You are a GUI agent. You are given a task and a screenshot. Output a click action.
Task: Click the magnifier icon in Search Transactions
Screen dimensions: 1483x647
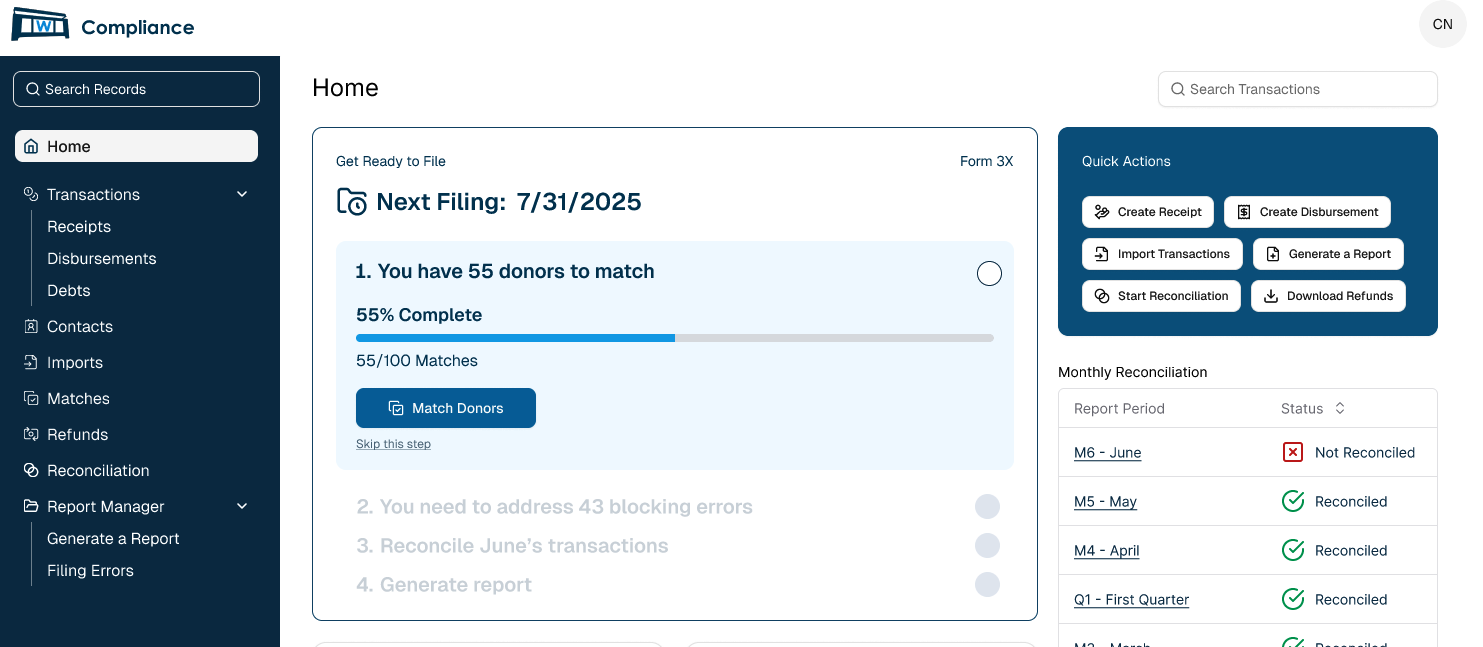click(x=1178, y=89)
